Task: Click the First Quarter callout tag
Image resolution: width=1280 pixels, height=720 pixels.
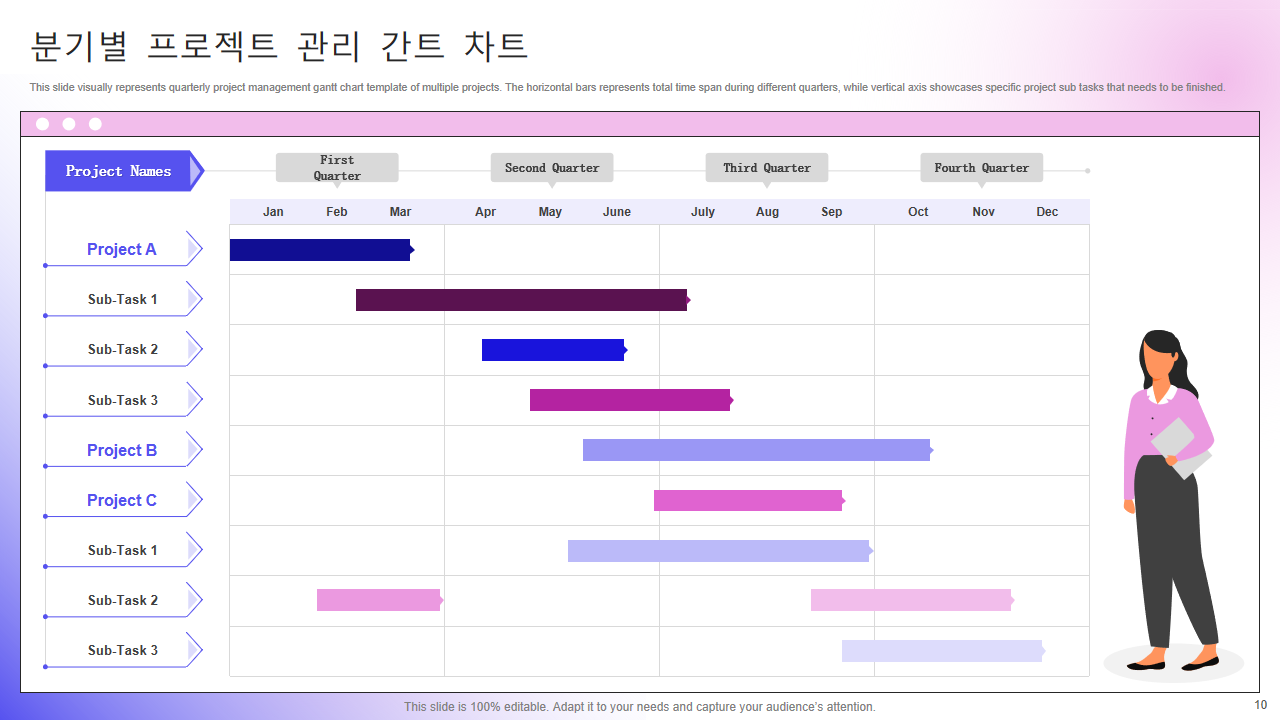Action: click(337, 168)
